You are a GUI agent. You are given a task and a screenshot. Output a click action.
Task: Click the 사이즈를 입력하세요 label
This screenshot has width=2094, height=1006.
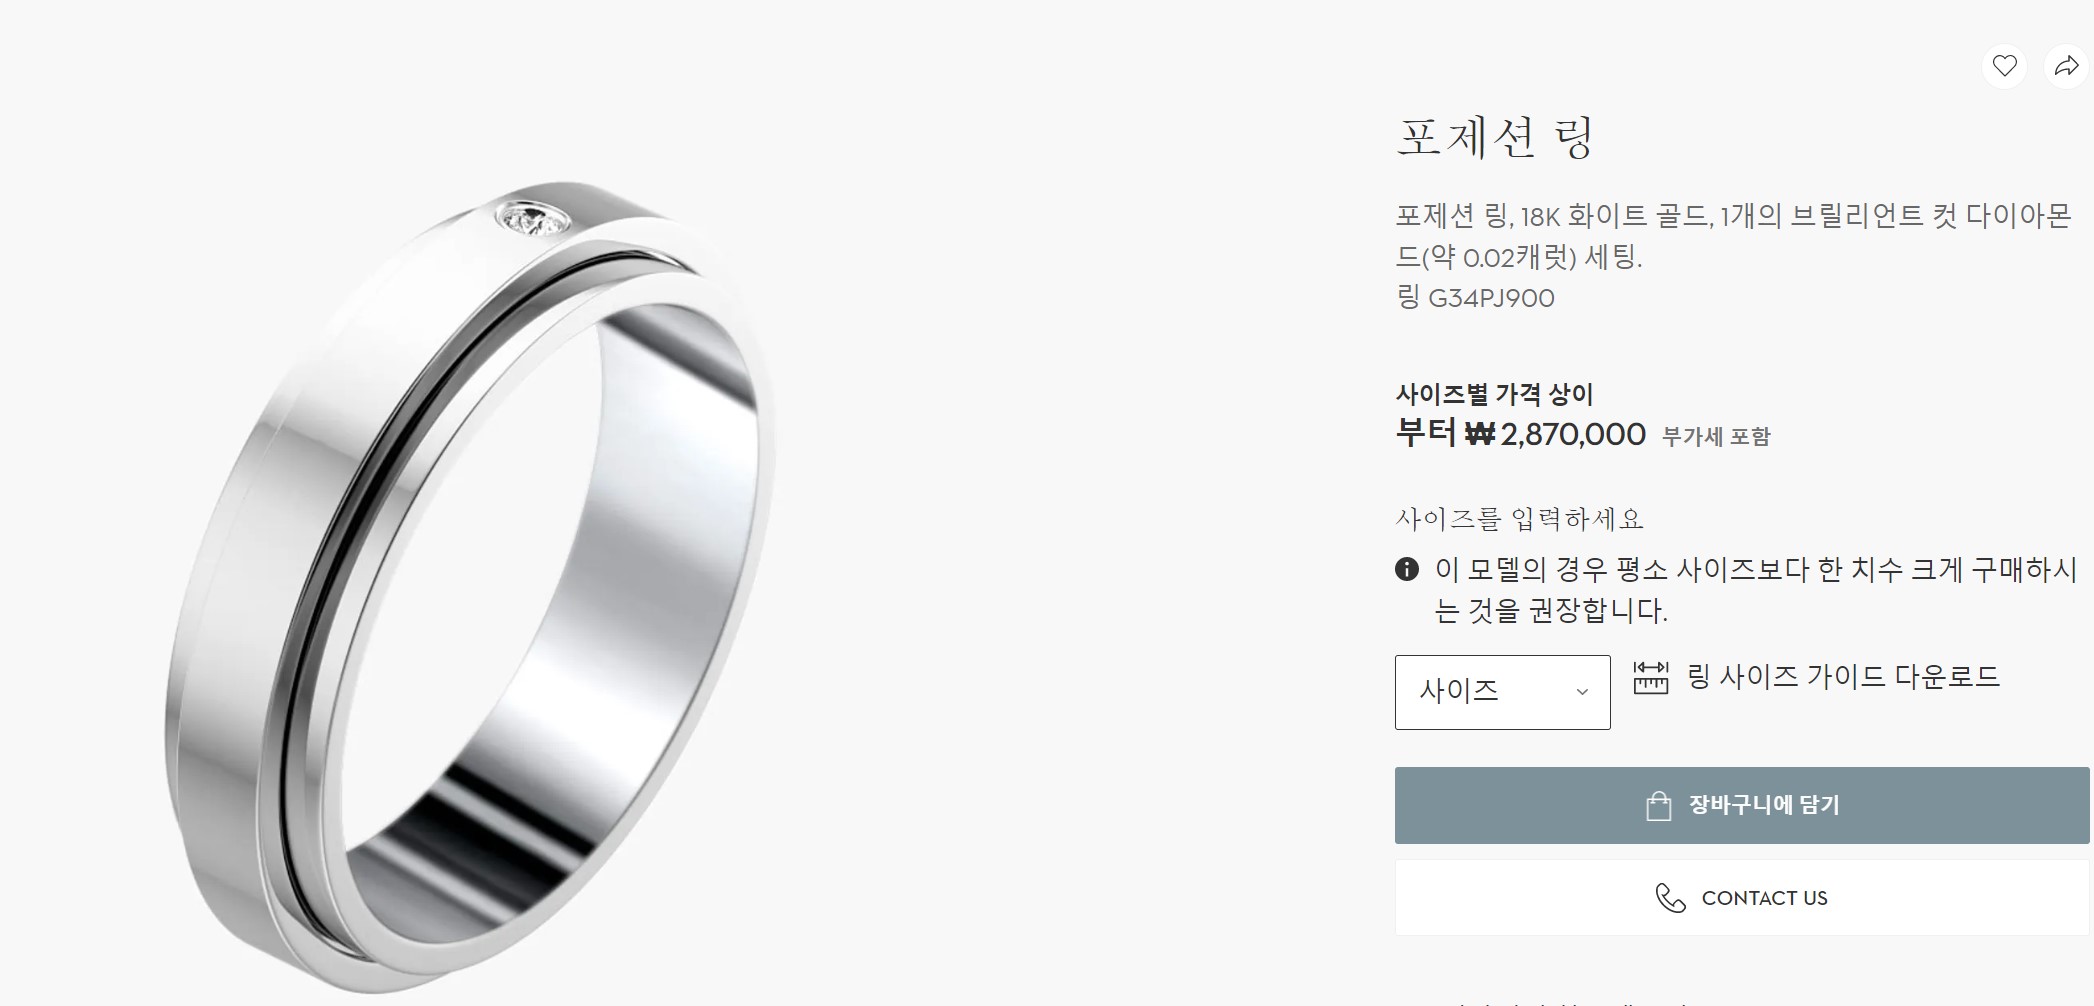[x=1519, y=519]
